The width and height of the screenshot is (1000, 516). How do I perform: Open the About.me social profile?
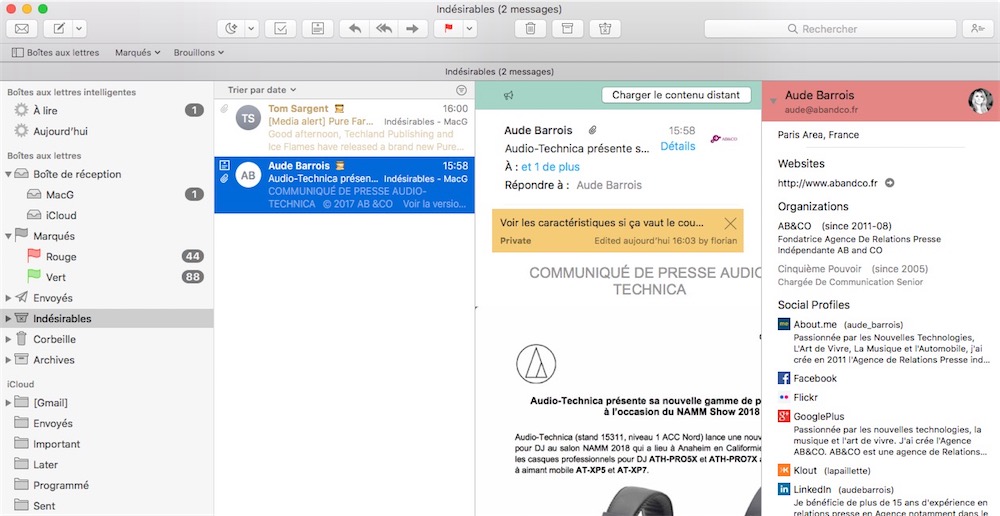pos(814,324)
